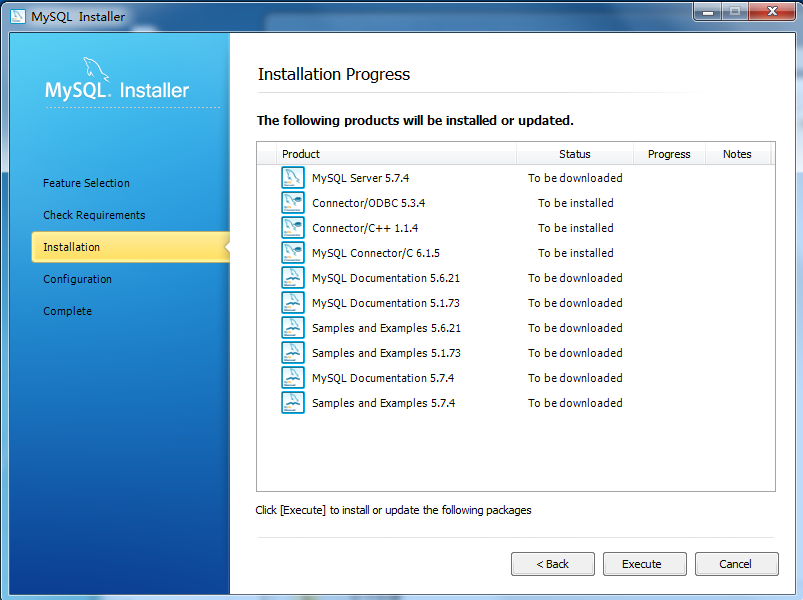Click Documentation 5.1.73's 'To be downloaded' status
The width and height of the screenshot is (803, 600).
pyautogui.click(x=575, y=303)
